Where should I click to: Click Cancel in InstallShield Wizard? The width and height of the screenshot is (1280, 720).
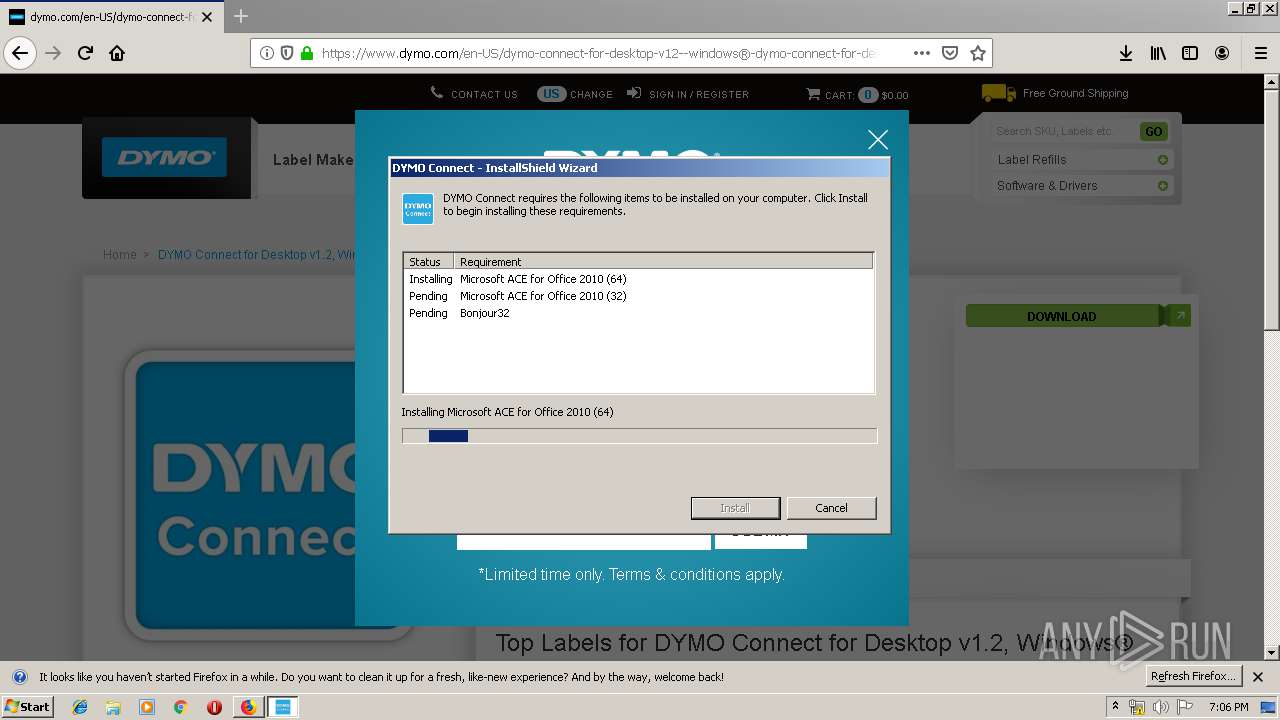[x=831, y=508]
